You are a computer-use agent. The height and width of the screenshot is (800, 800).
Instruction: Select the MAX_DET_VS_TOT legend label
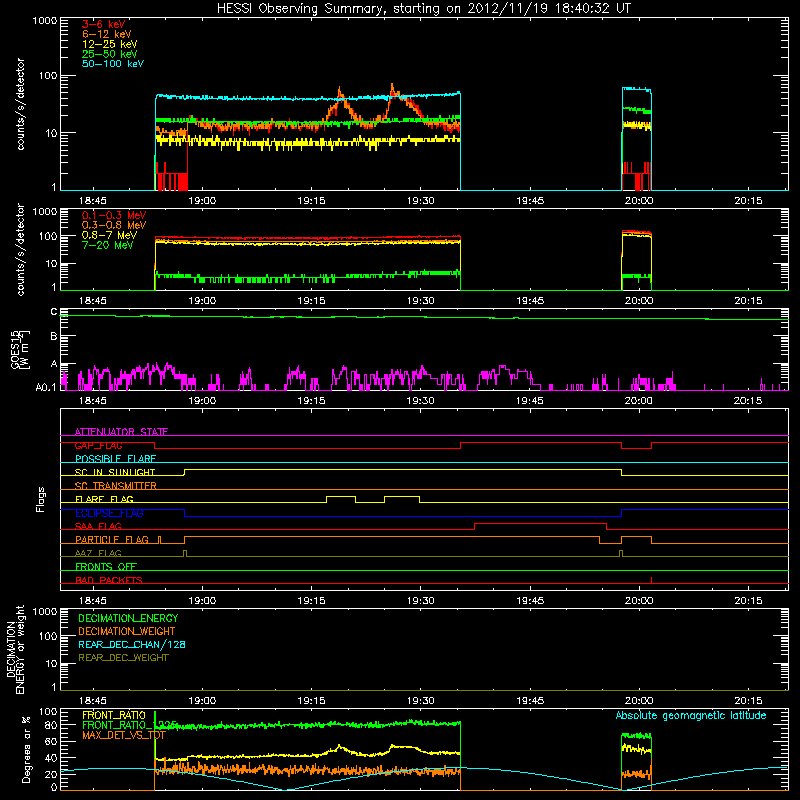(124, 735)
